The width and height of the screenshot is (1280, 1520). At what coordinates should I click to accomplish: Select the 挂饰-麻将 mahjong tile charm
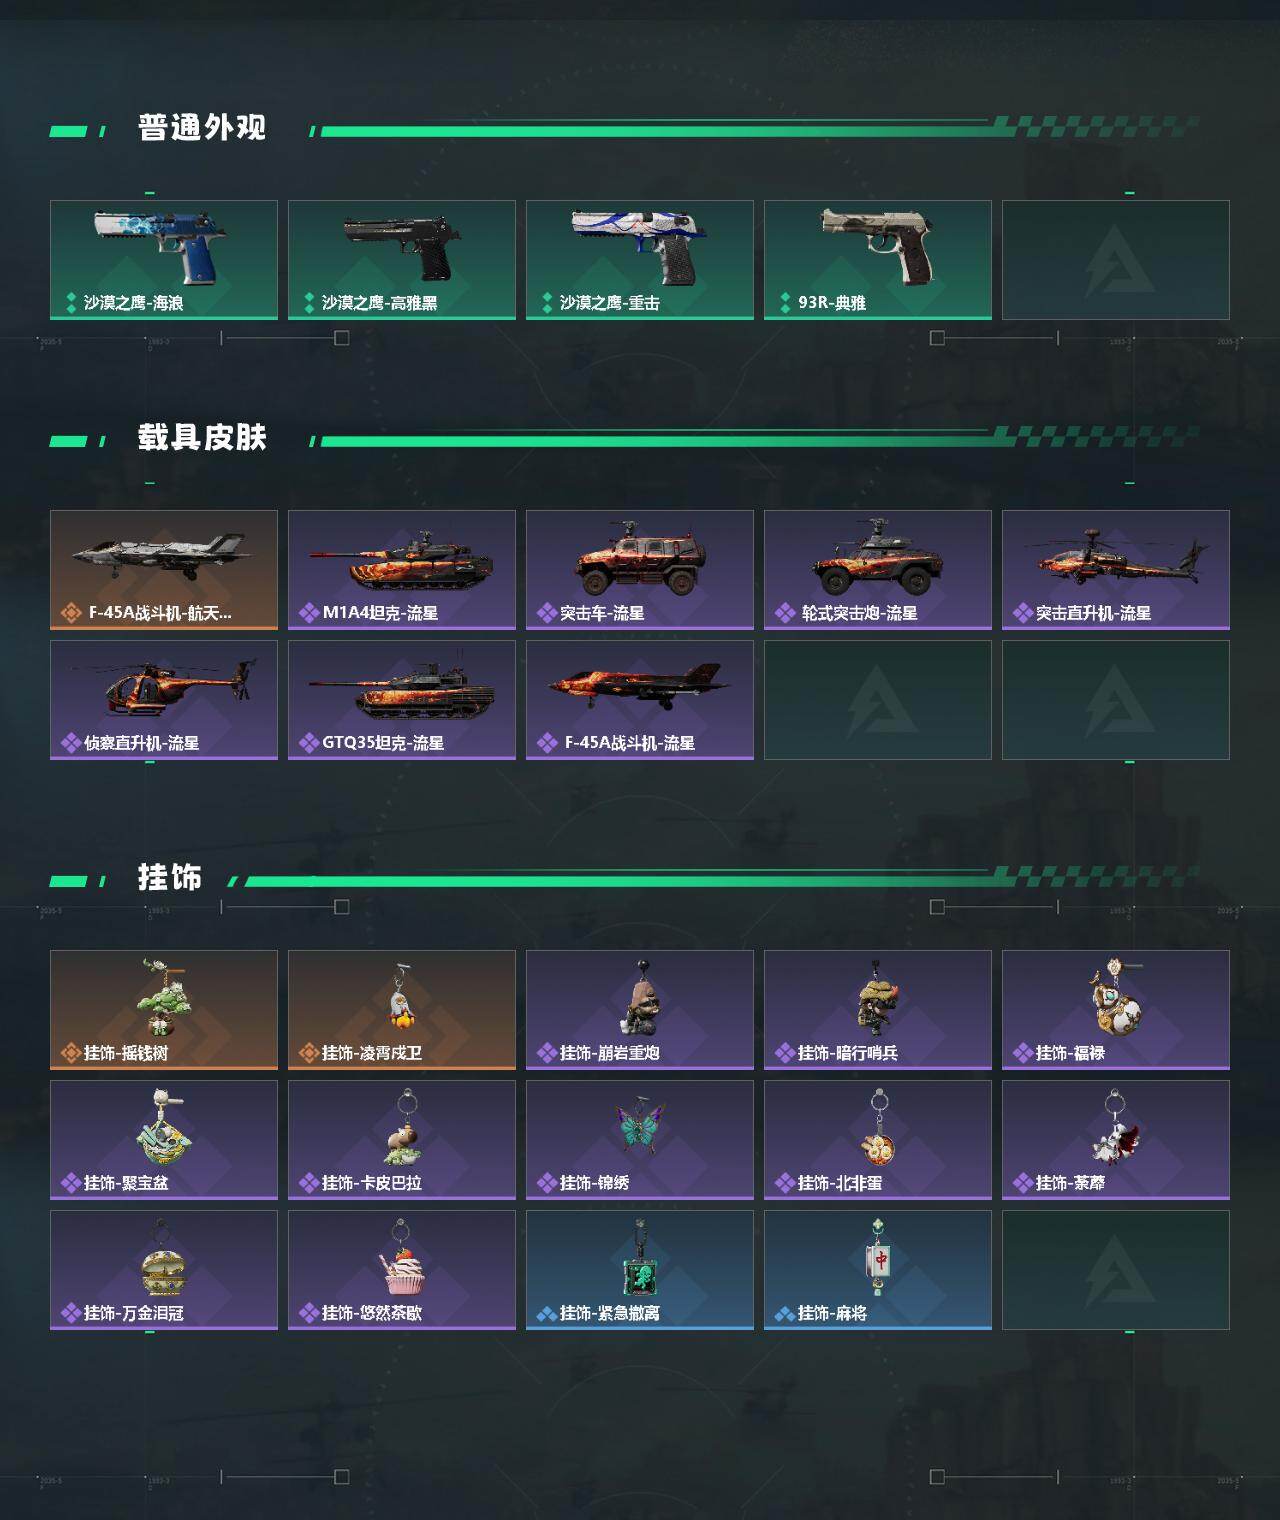878,1270
